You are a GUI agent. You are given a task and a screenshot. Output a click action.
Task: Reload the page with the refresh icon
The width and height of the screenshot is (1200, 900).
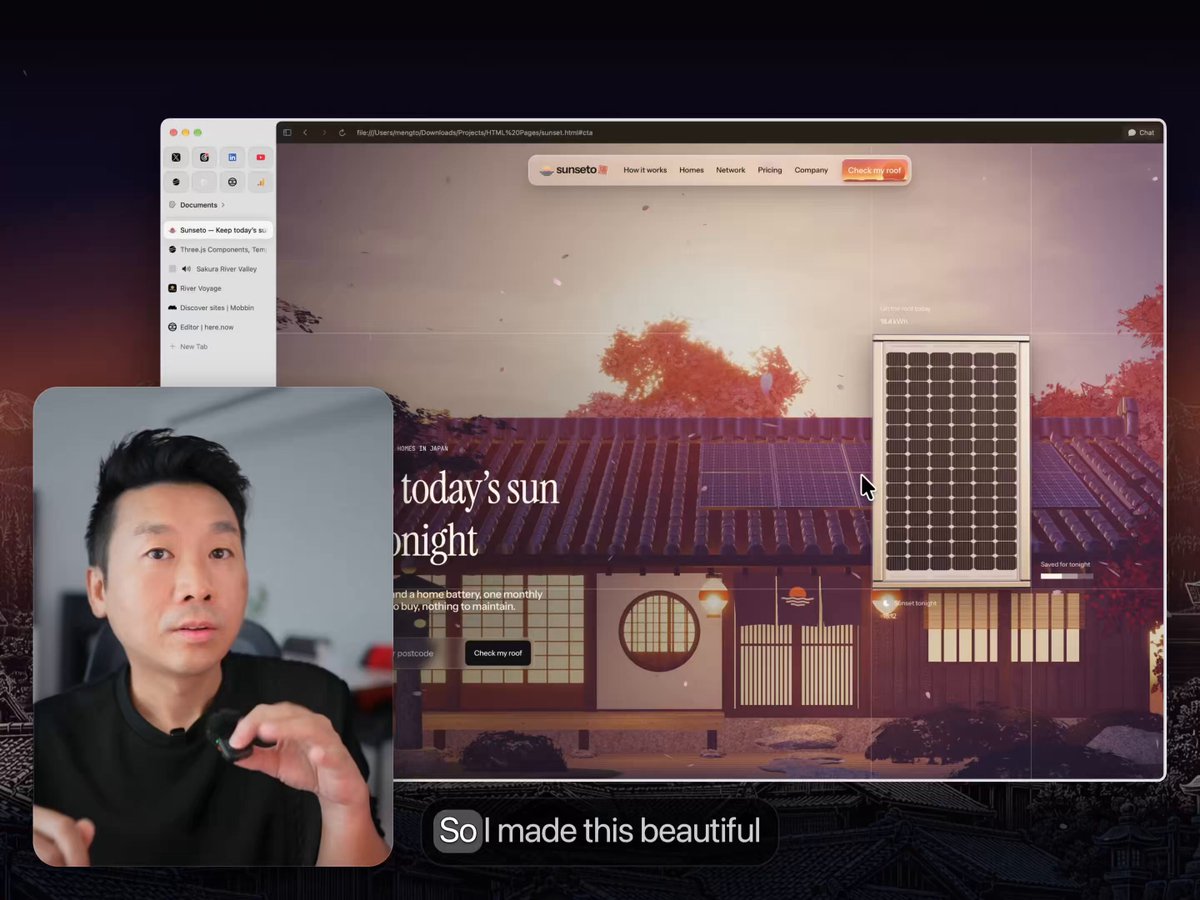[342, 132]
